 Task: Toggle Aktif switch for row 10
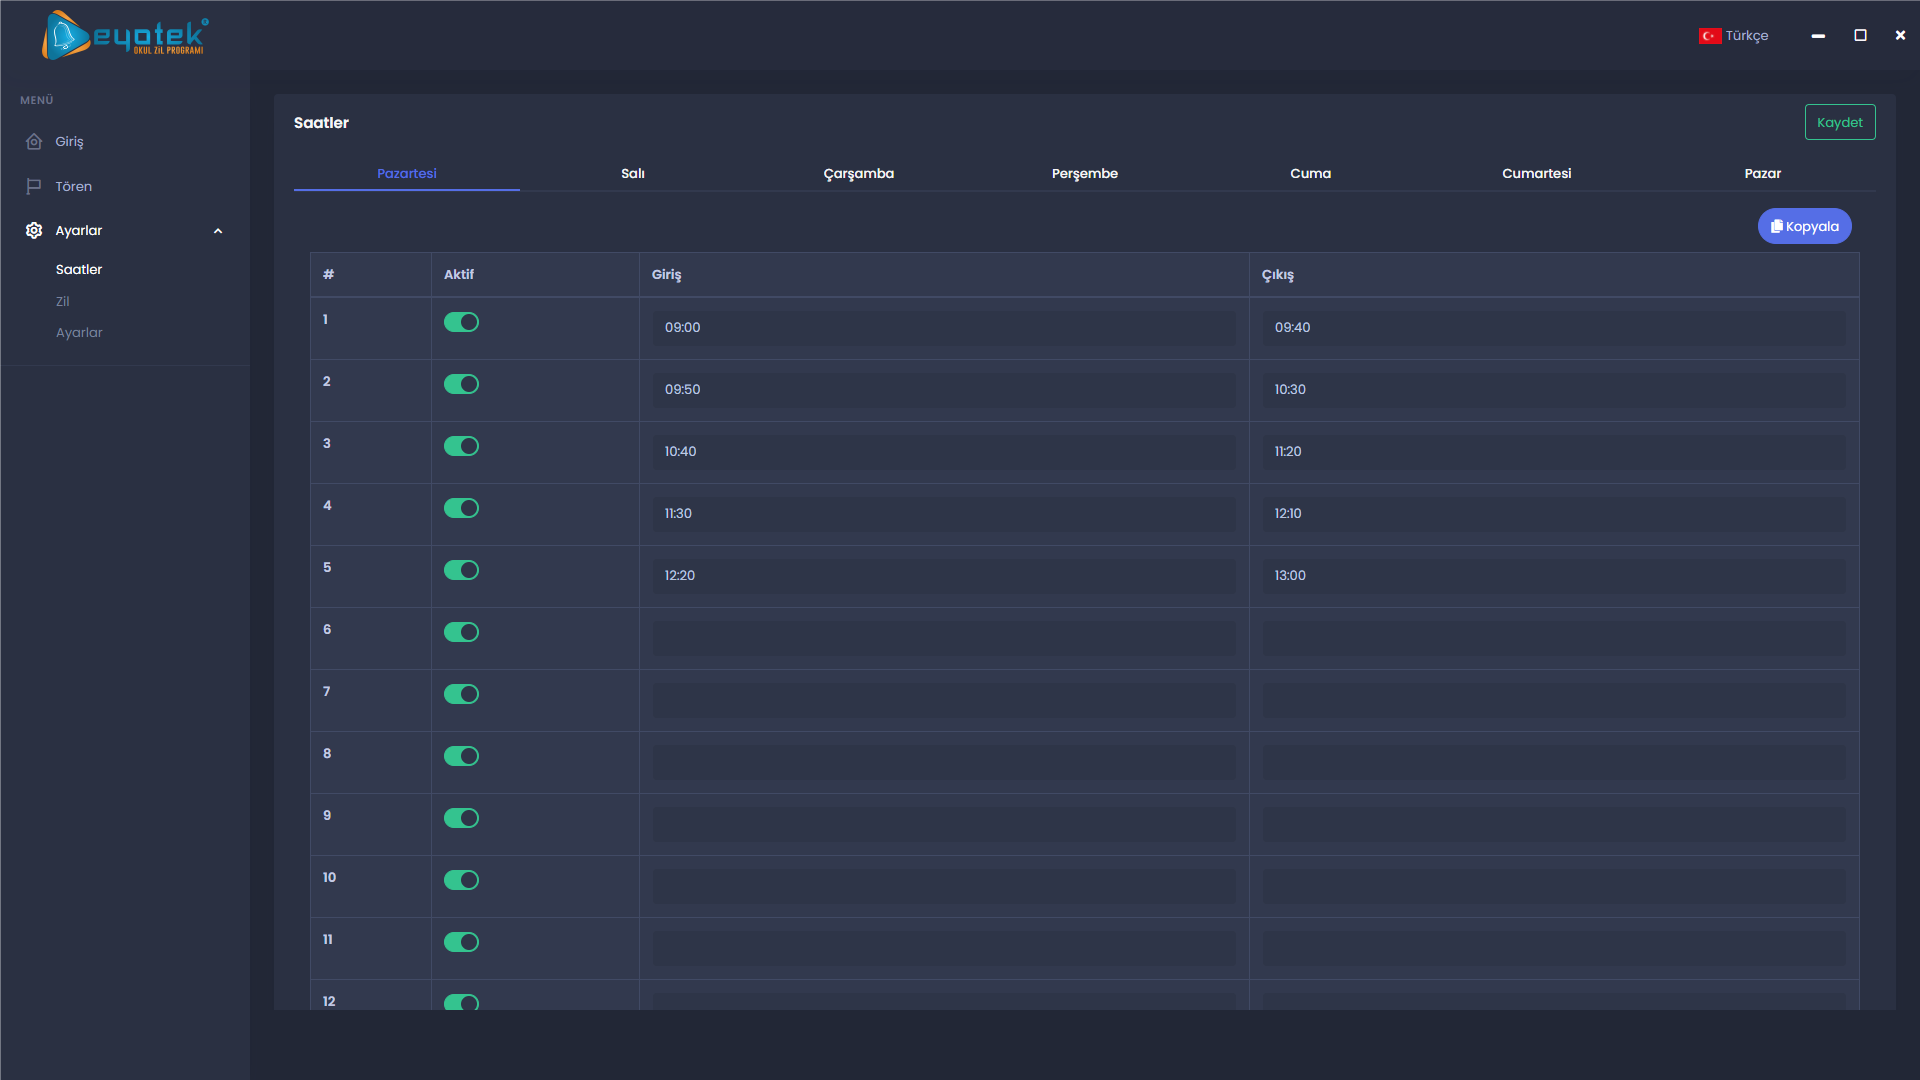(461, 880)
